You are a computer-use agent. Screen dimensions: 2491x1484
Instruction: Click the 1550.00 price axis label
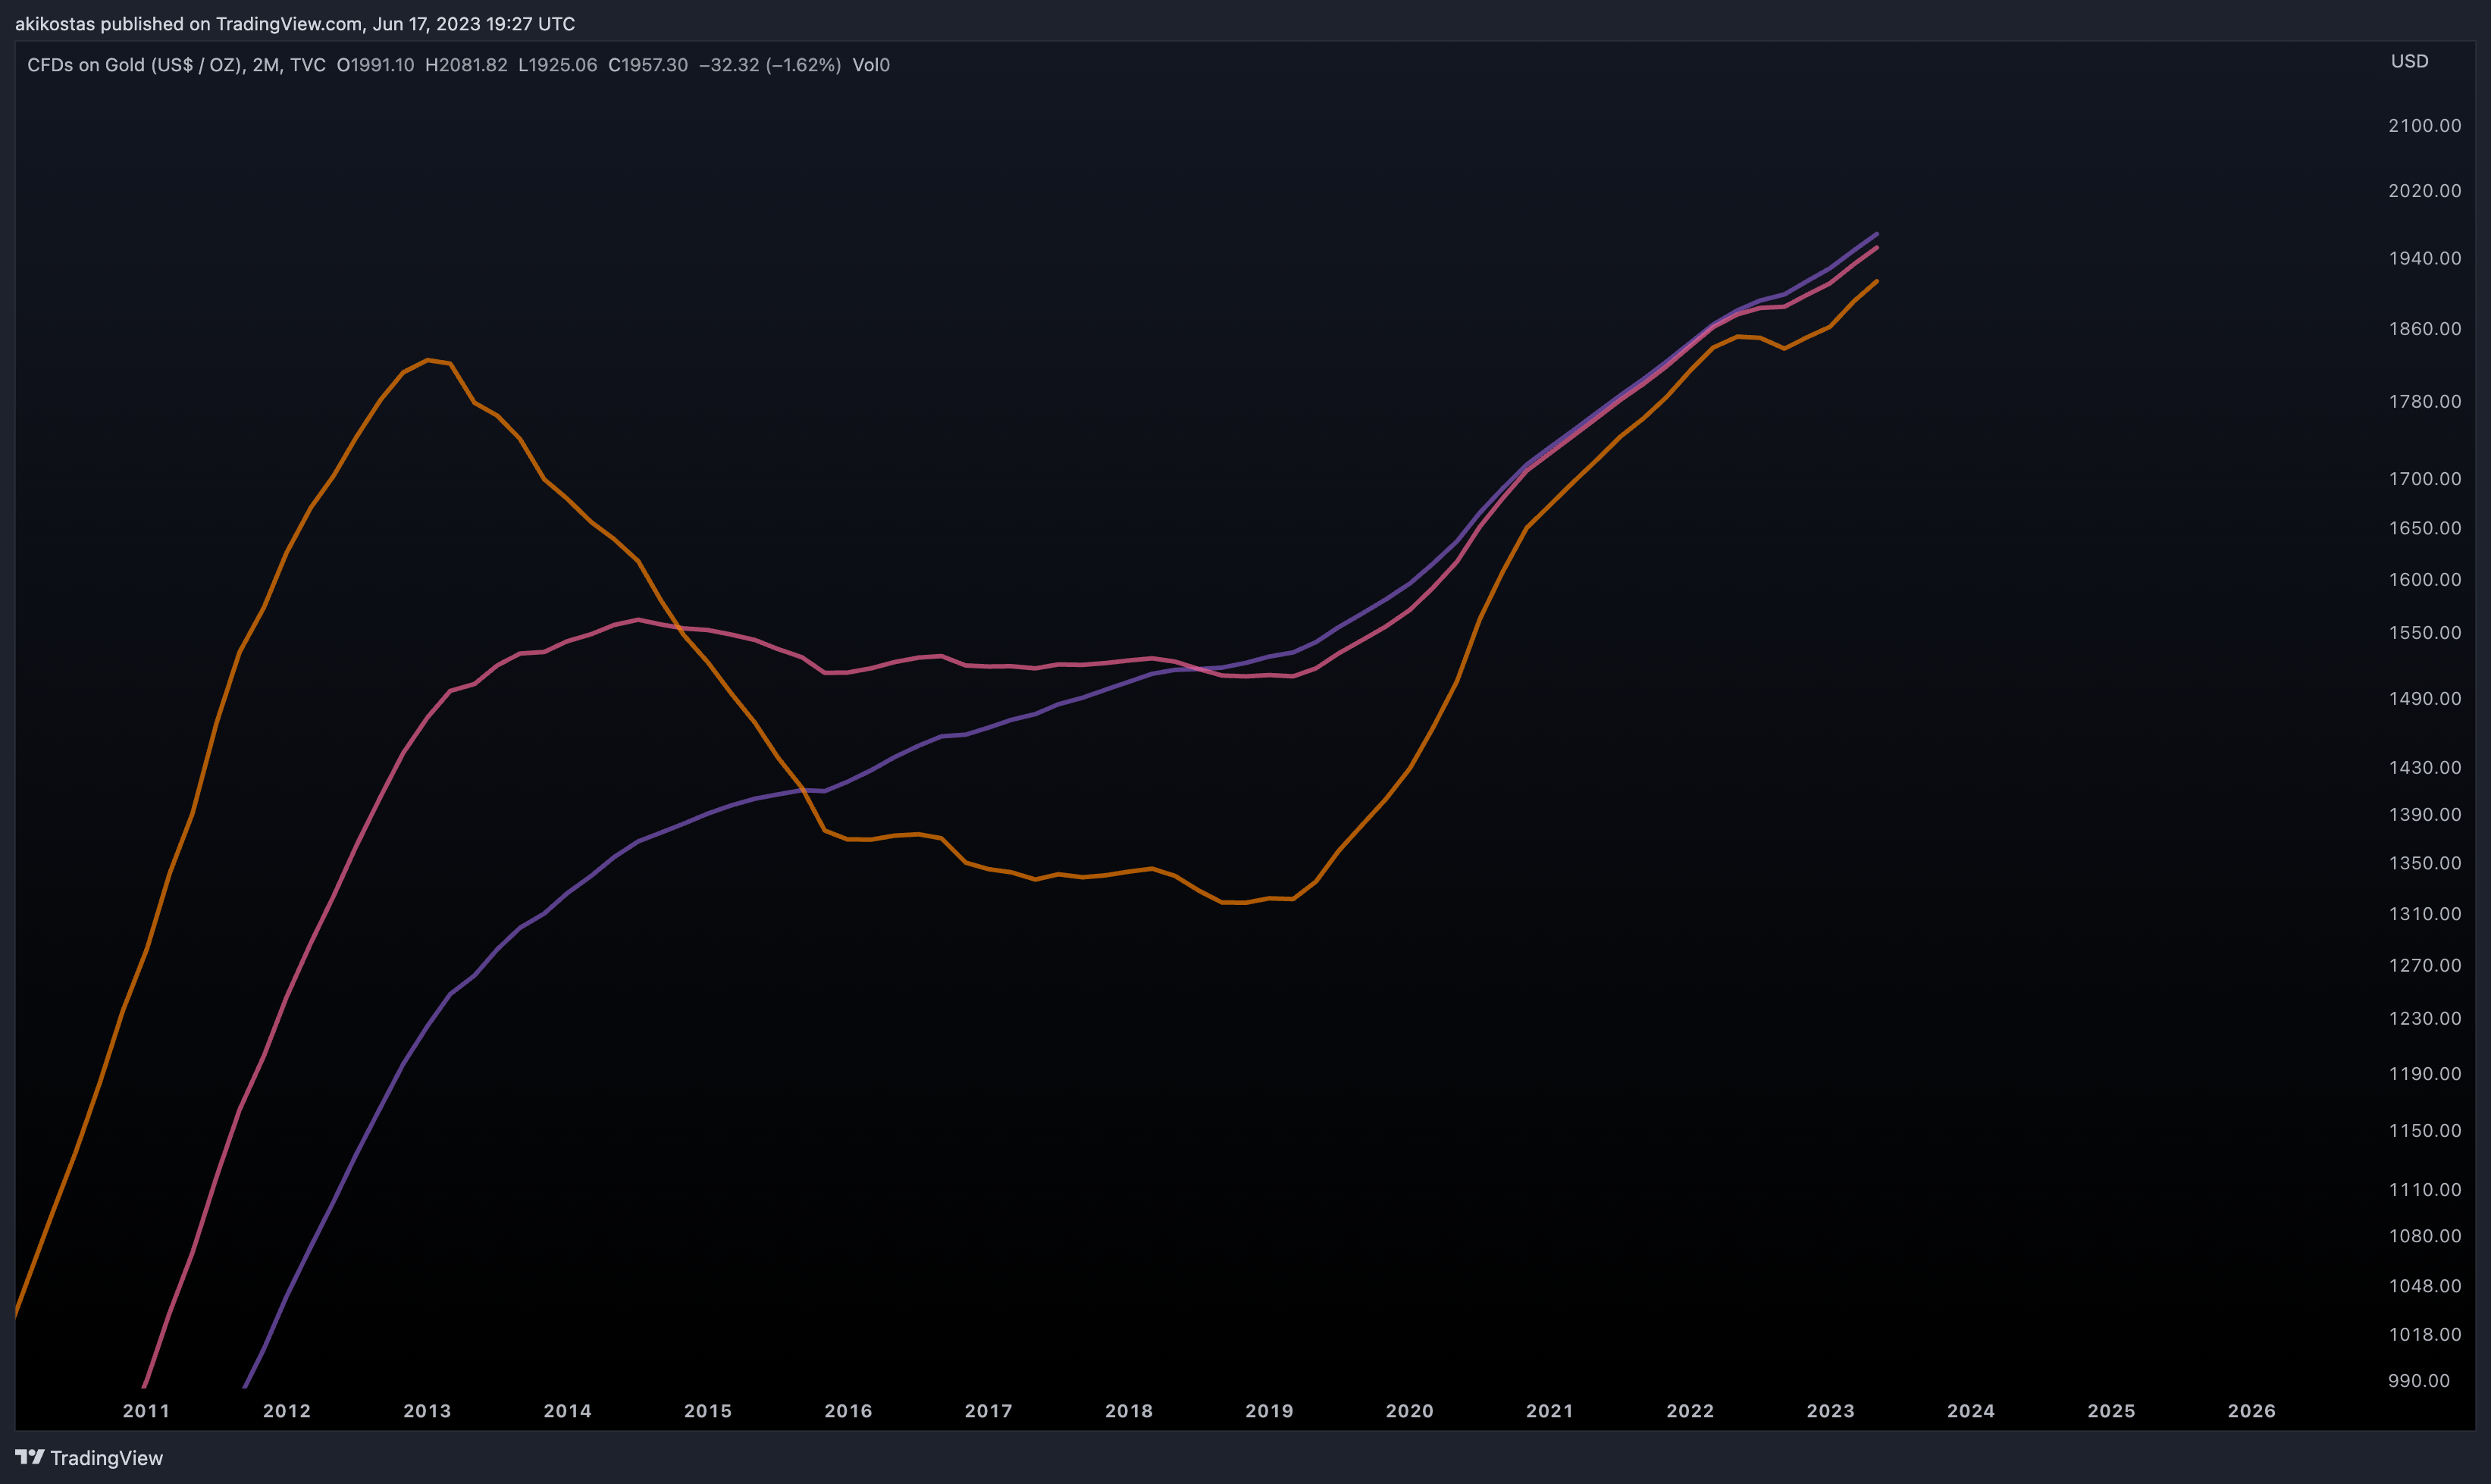[x=2425, y=632]
